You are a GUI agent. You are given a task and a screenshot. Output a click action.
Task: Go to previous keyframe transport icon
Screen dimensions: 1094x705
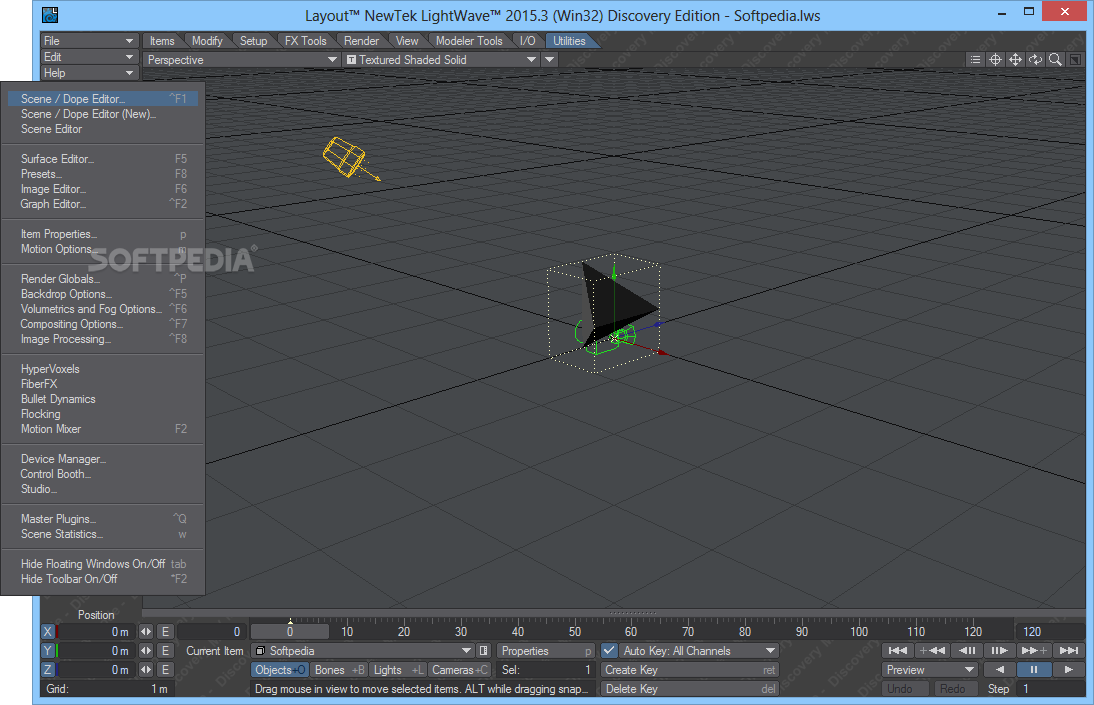[x=932, y=651]
